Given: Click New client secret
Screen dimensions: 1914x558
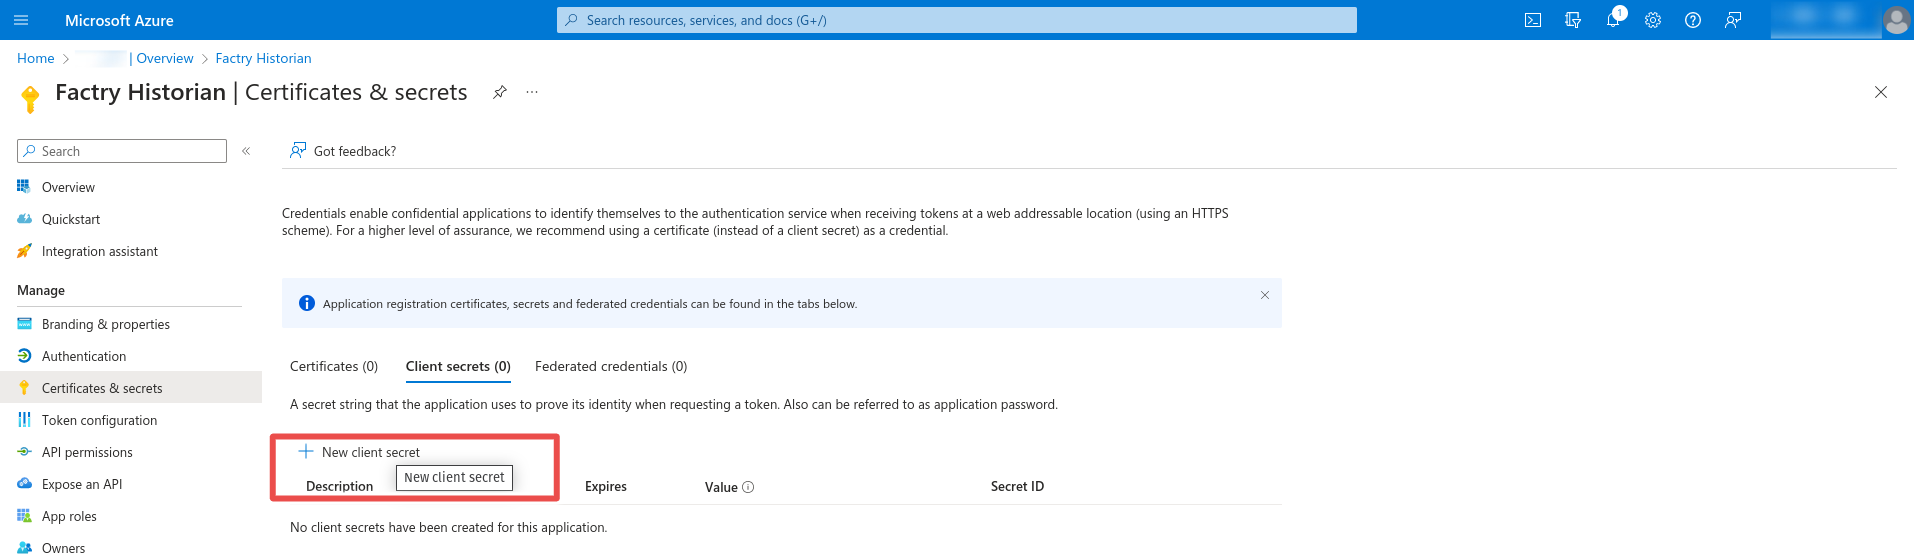Looking at the screenshot, I should tap(359, 452).
